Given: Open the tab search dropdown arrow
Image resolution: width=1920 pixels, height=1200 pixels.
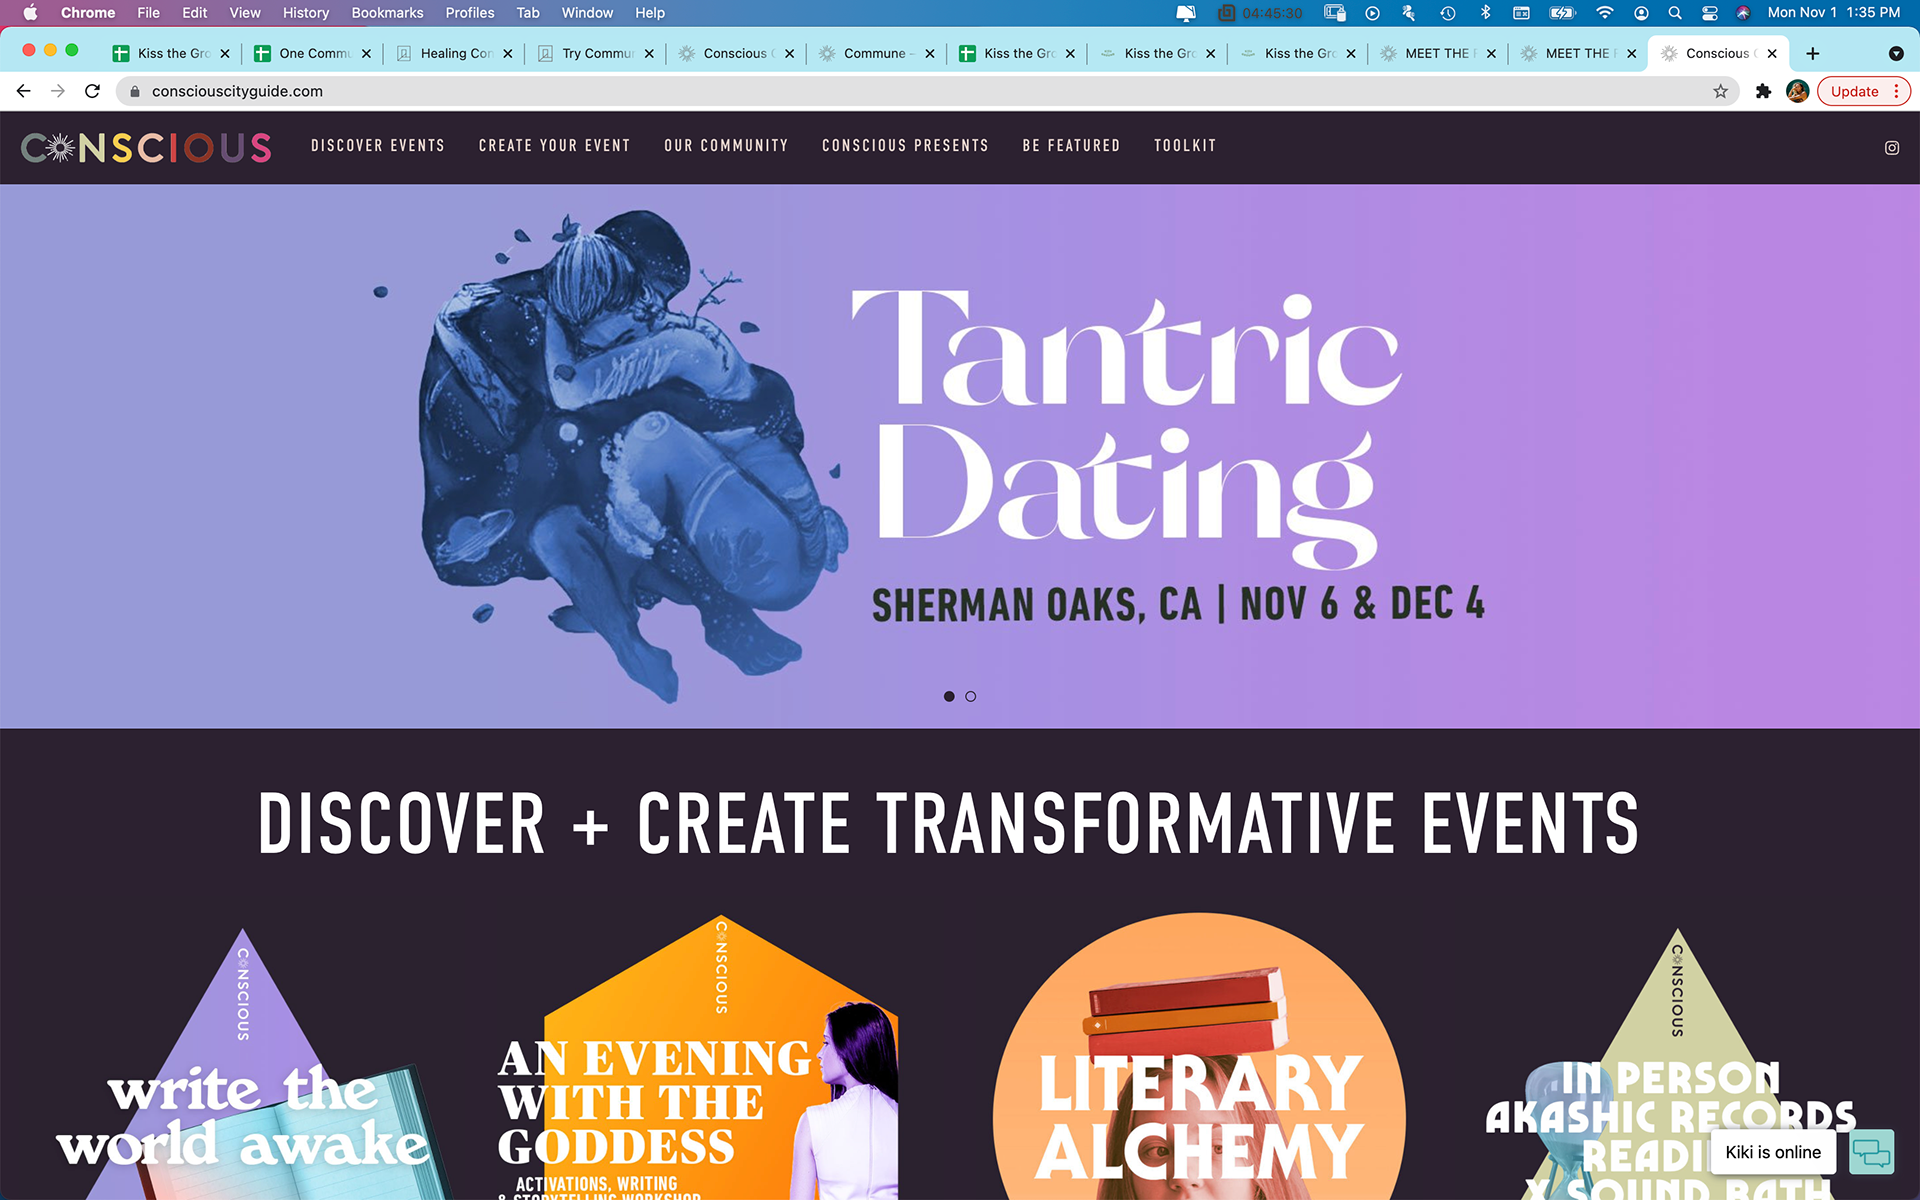Looking at the screenshot, I should [1895, 53].
